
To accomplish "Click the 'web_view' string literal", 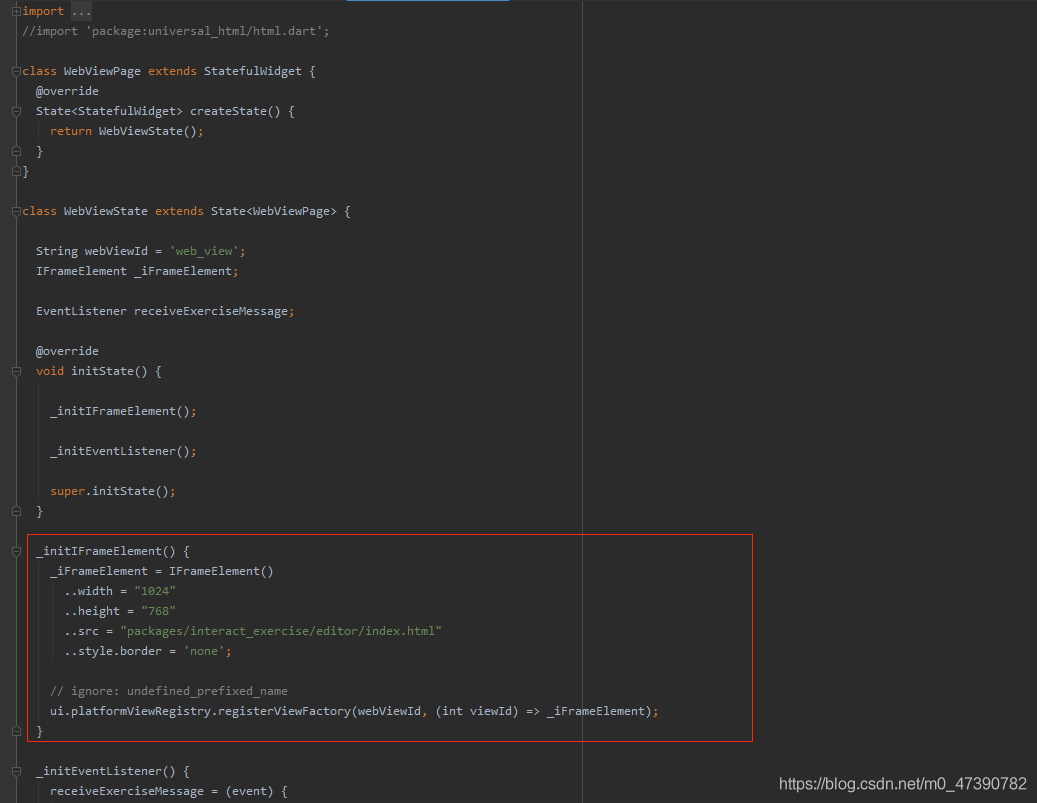I will (204, 251).
